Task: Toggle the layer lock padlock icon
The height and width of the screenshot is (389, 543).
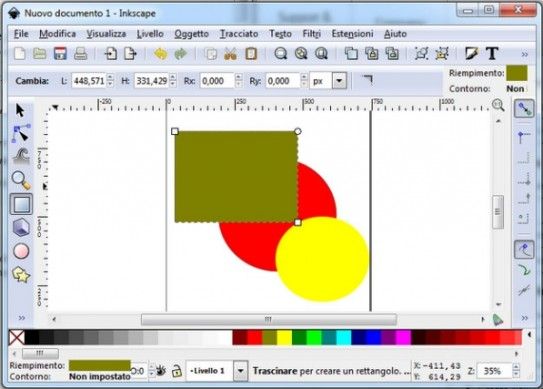Action: [177, 371]
